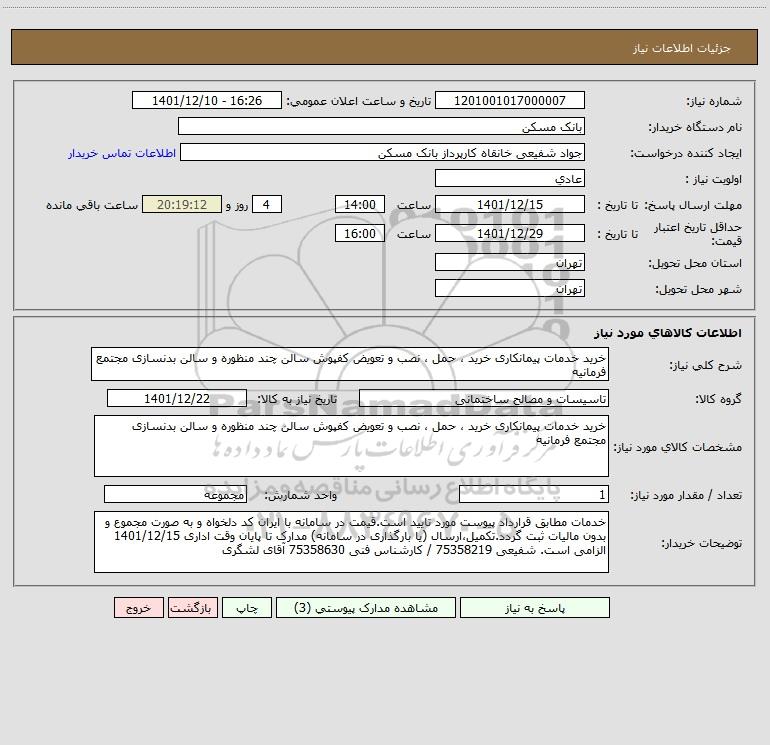Click the remaining time countdown 20:19:12

coord(182,204)
